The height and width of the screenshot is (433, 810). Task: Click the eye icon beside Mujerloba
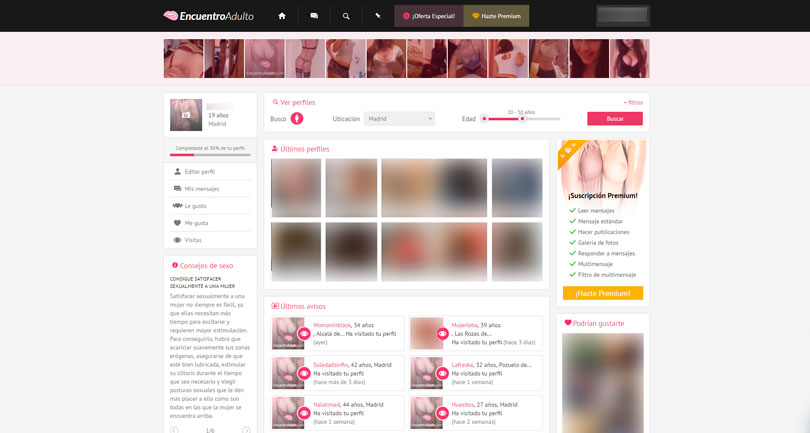(442, 334)
